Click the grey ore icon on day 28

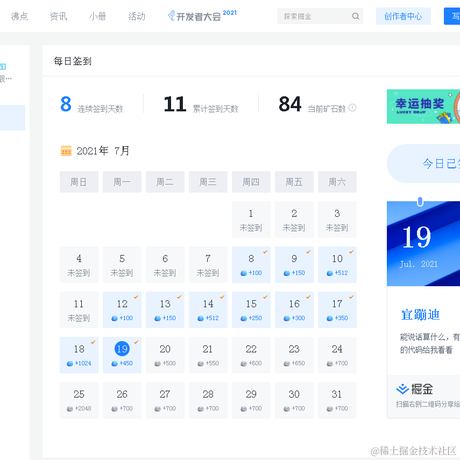(x=201, y=409)
